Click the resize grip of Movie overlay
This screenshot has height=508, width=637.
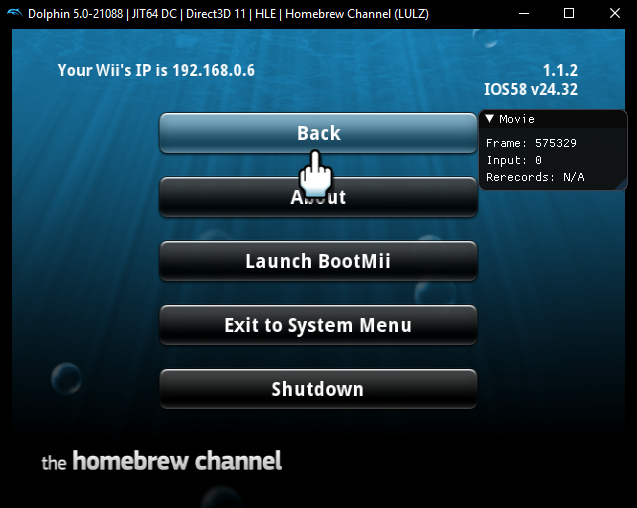coord(621,185)
